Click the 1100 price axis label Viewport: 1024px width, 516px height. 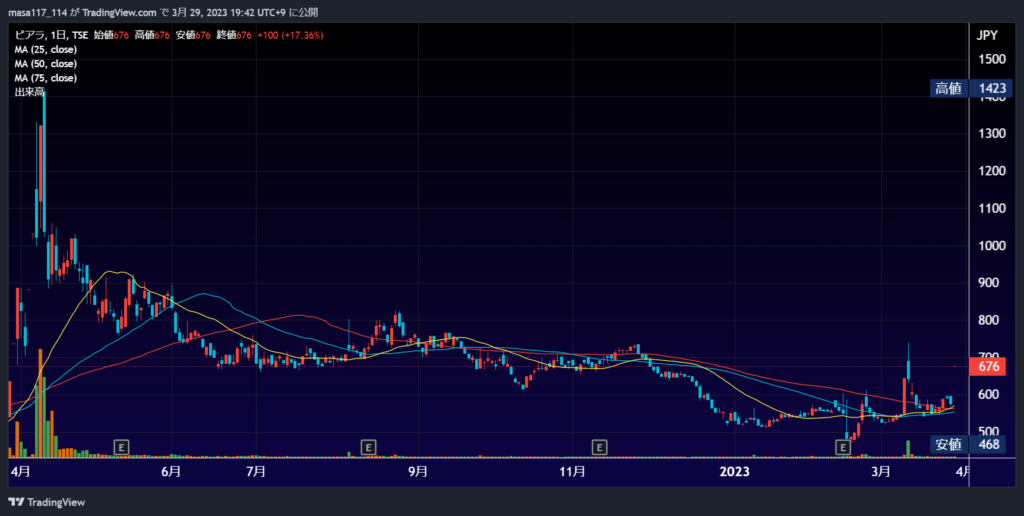tap(991, 208)
